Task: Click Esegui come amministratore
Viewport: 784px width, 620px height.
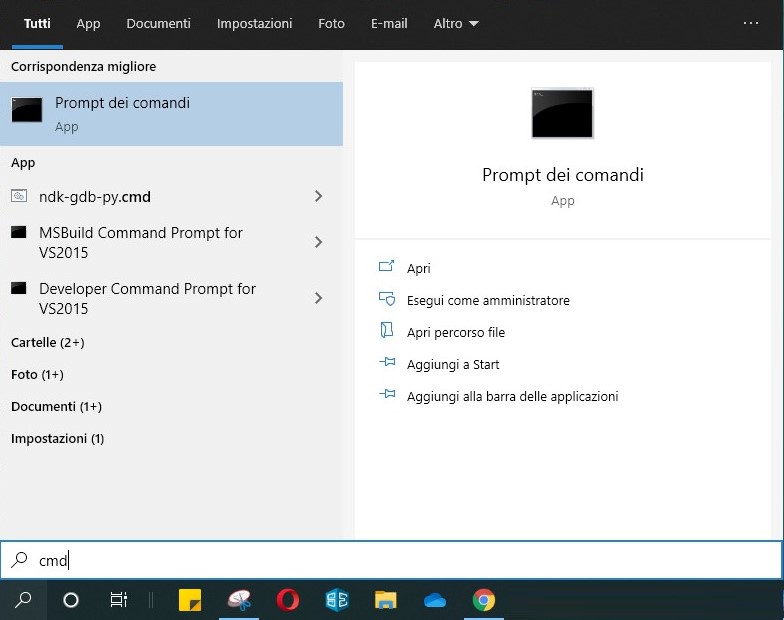Action: tap(488, 300)
